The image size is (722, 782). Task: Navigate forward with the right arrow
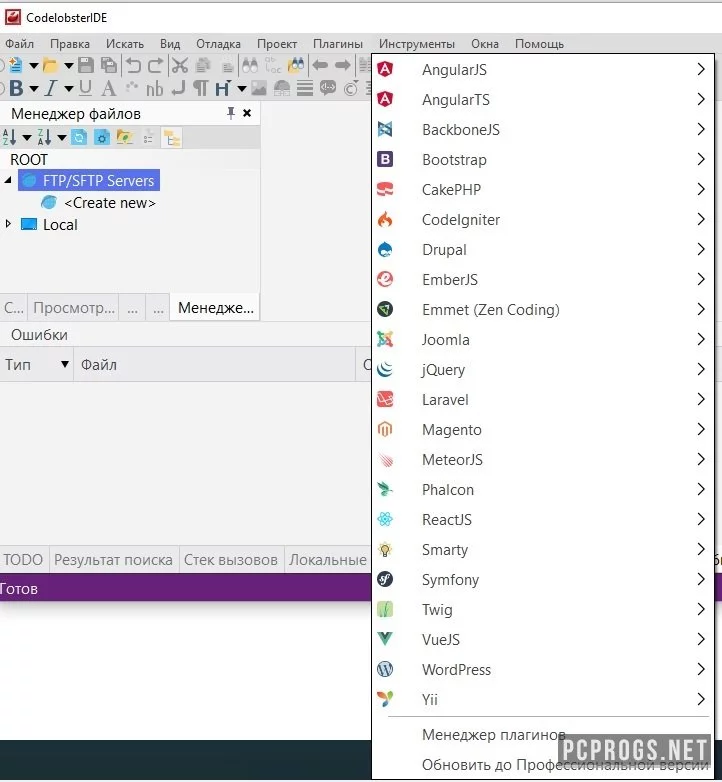click(x=342, y=65)
